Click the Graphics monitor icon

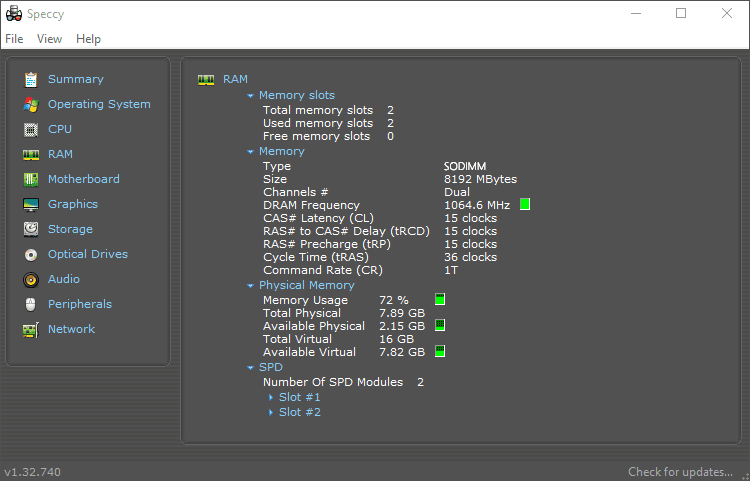click(31, 204)
